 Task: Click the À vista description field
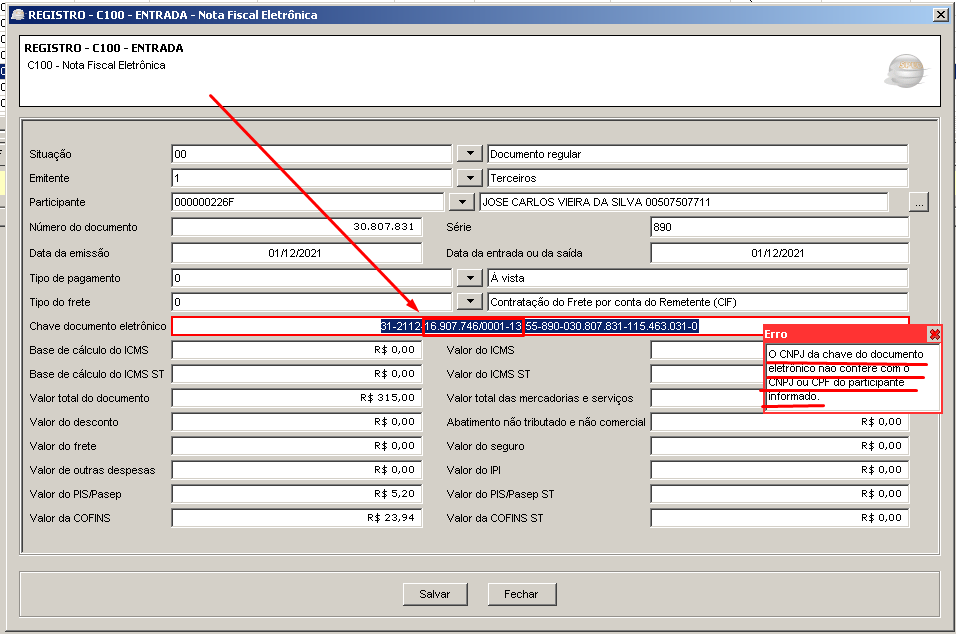[x=697, y=278]
